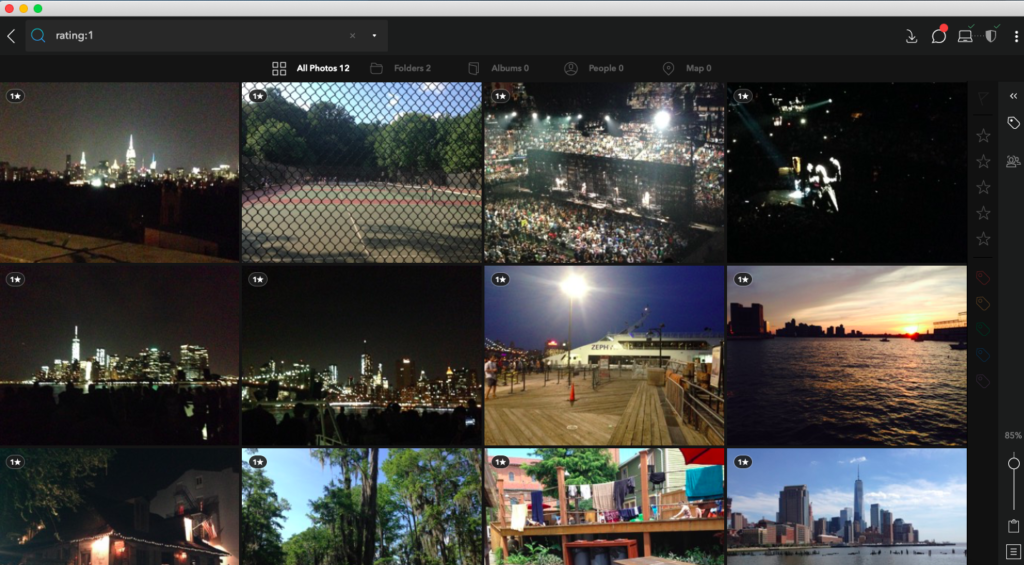Click the 1★ badge on mossy trees photo

[x=258, y=462]
